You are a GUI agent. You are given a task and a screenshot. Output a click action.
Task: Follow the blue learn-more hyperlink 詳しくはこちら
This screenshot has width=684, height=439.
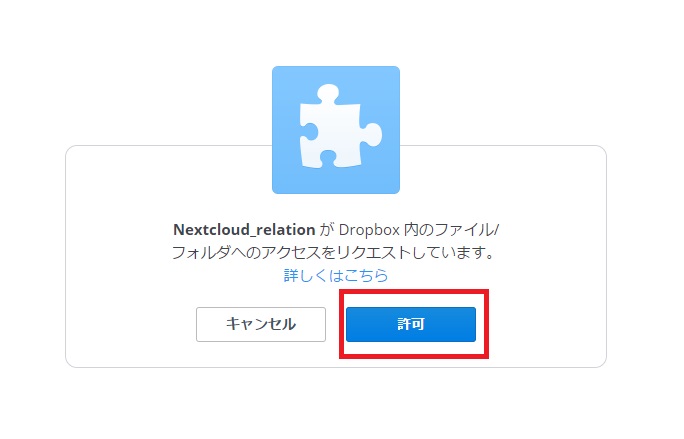pos(336,275)
